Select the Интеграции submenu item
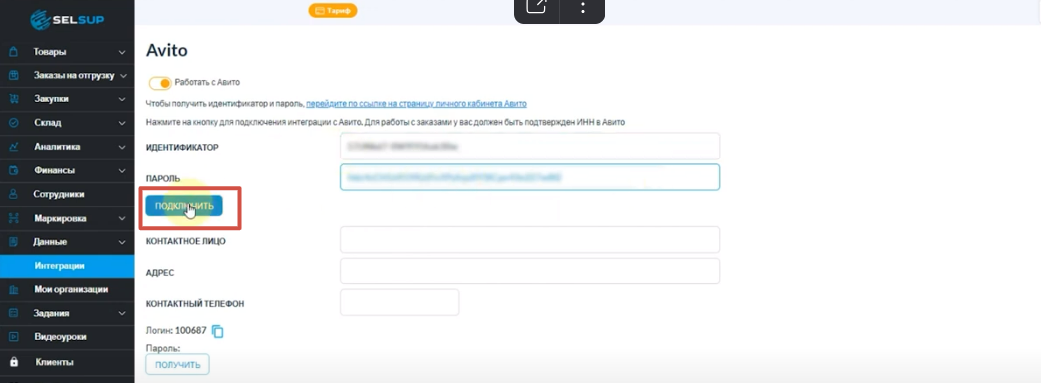This screenshot has height=383, width=1041. (x=67, y=266)
